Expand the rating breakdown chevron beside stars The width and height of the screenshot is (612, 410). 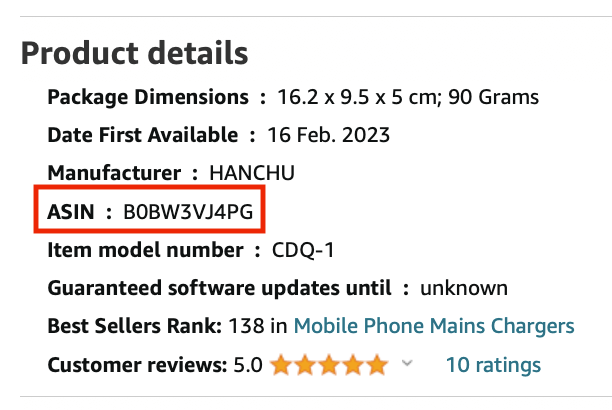tap(407, 363)
